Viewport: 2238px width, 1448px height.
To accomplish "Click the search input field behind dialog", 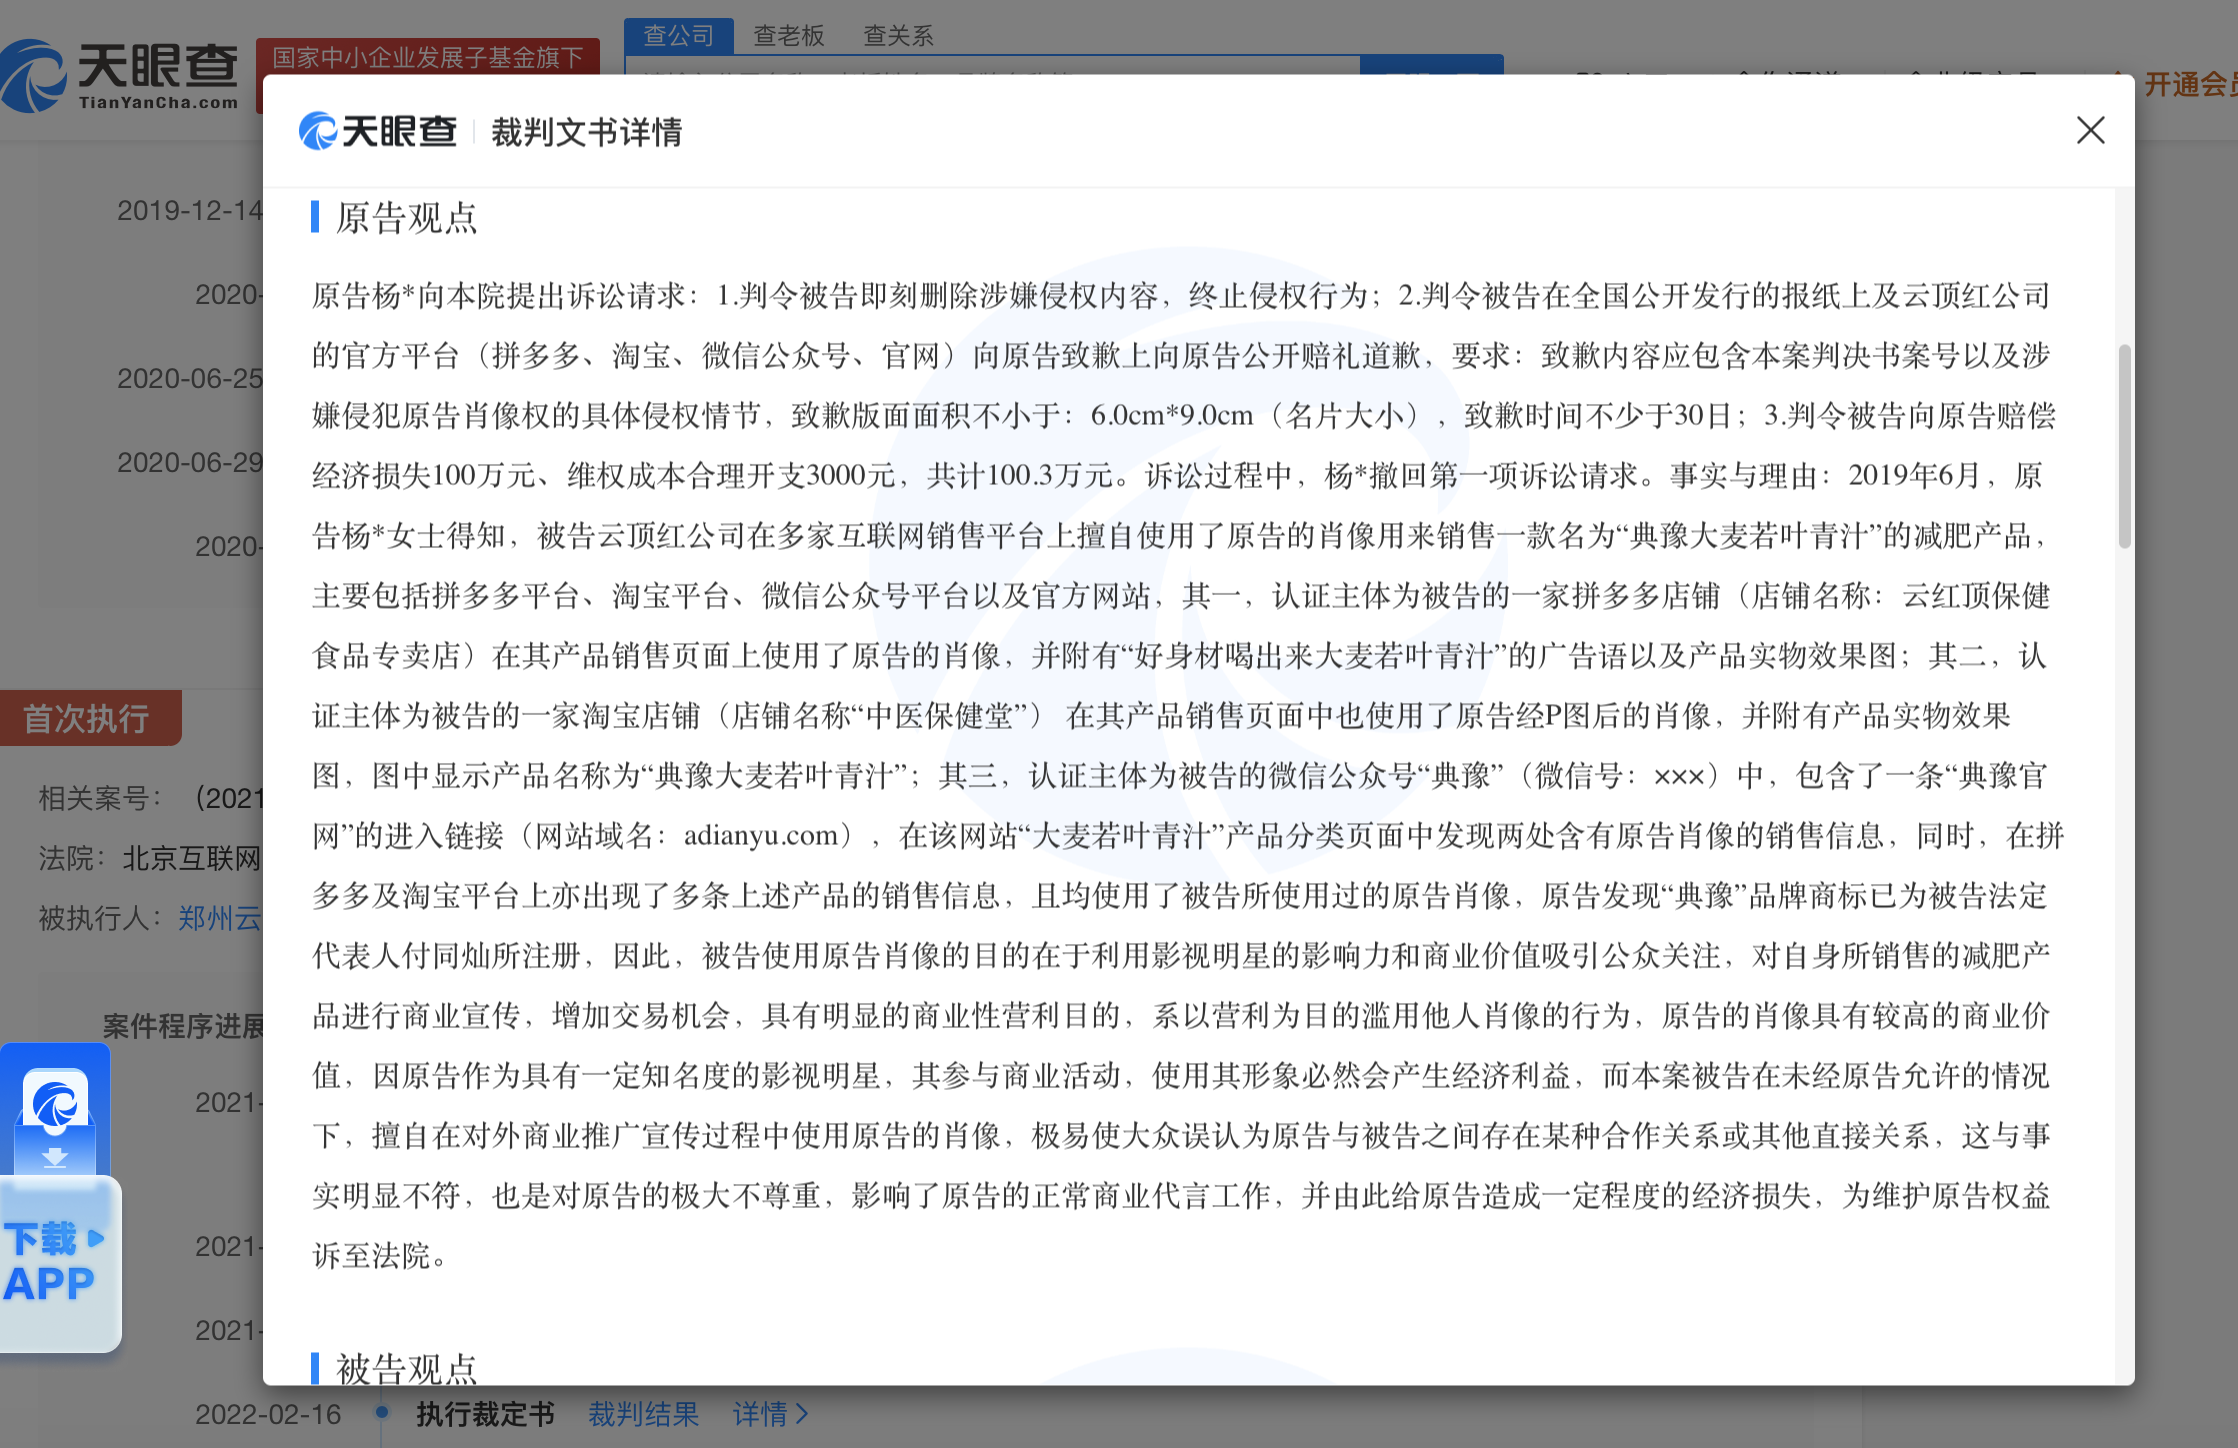I will [992, 65].
